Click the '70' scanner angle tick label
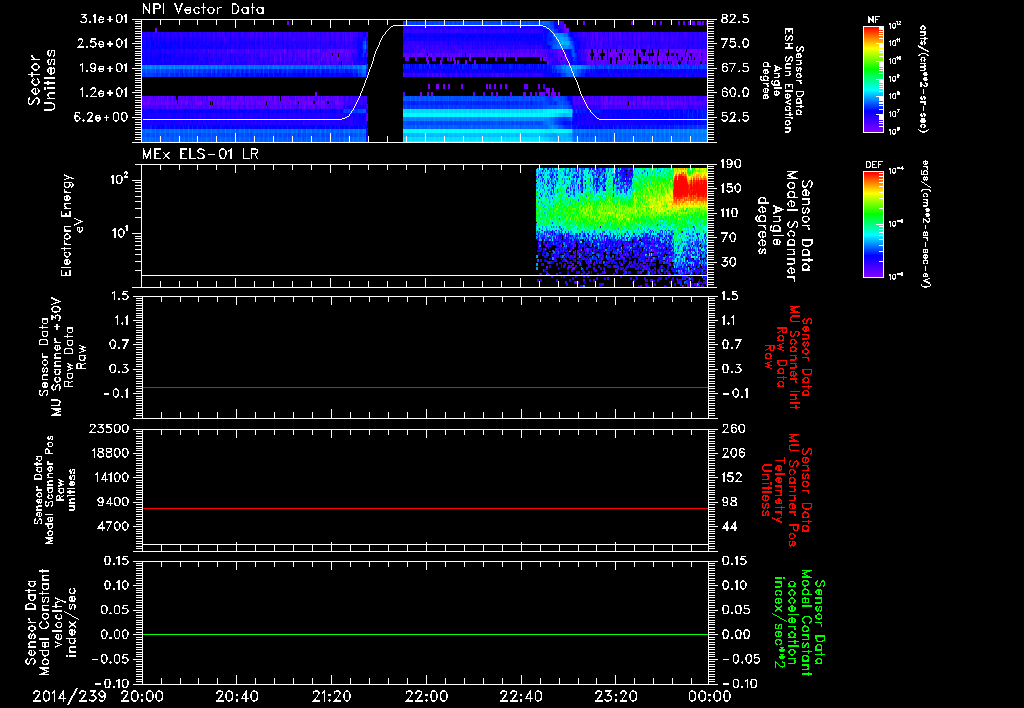The image size is (1024, 708). 729,238
